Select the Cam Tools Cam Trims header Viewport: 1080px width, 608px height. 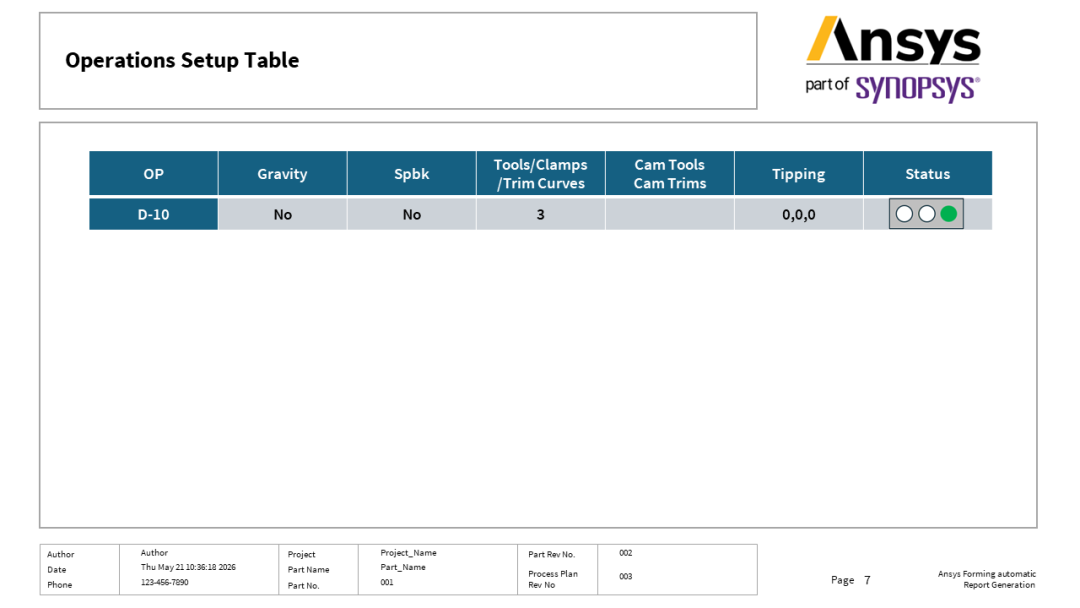coord(669,174)
